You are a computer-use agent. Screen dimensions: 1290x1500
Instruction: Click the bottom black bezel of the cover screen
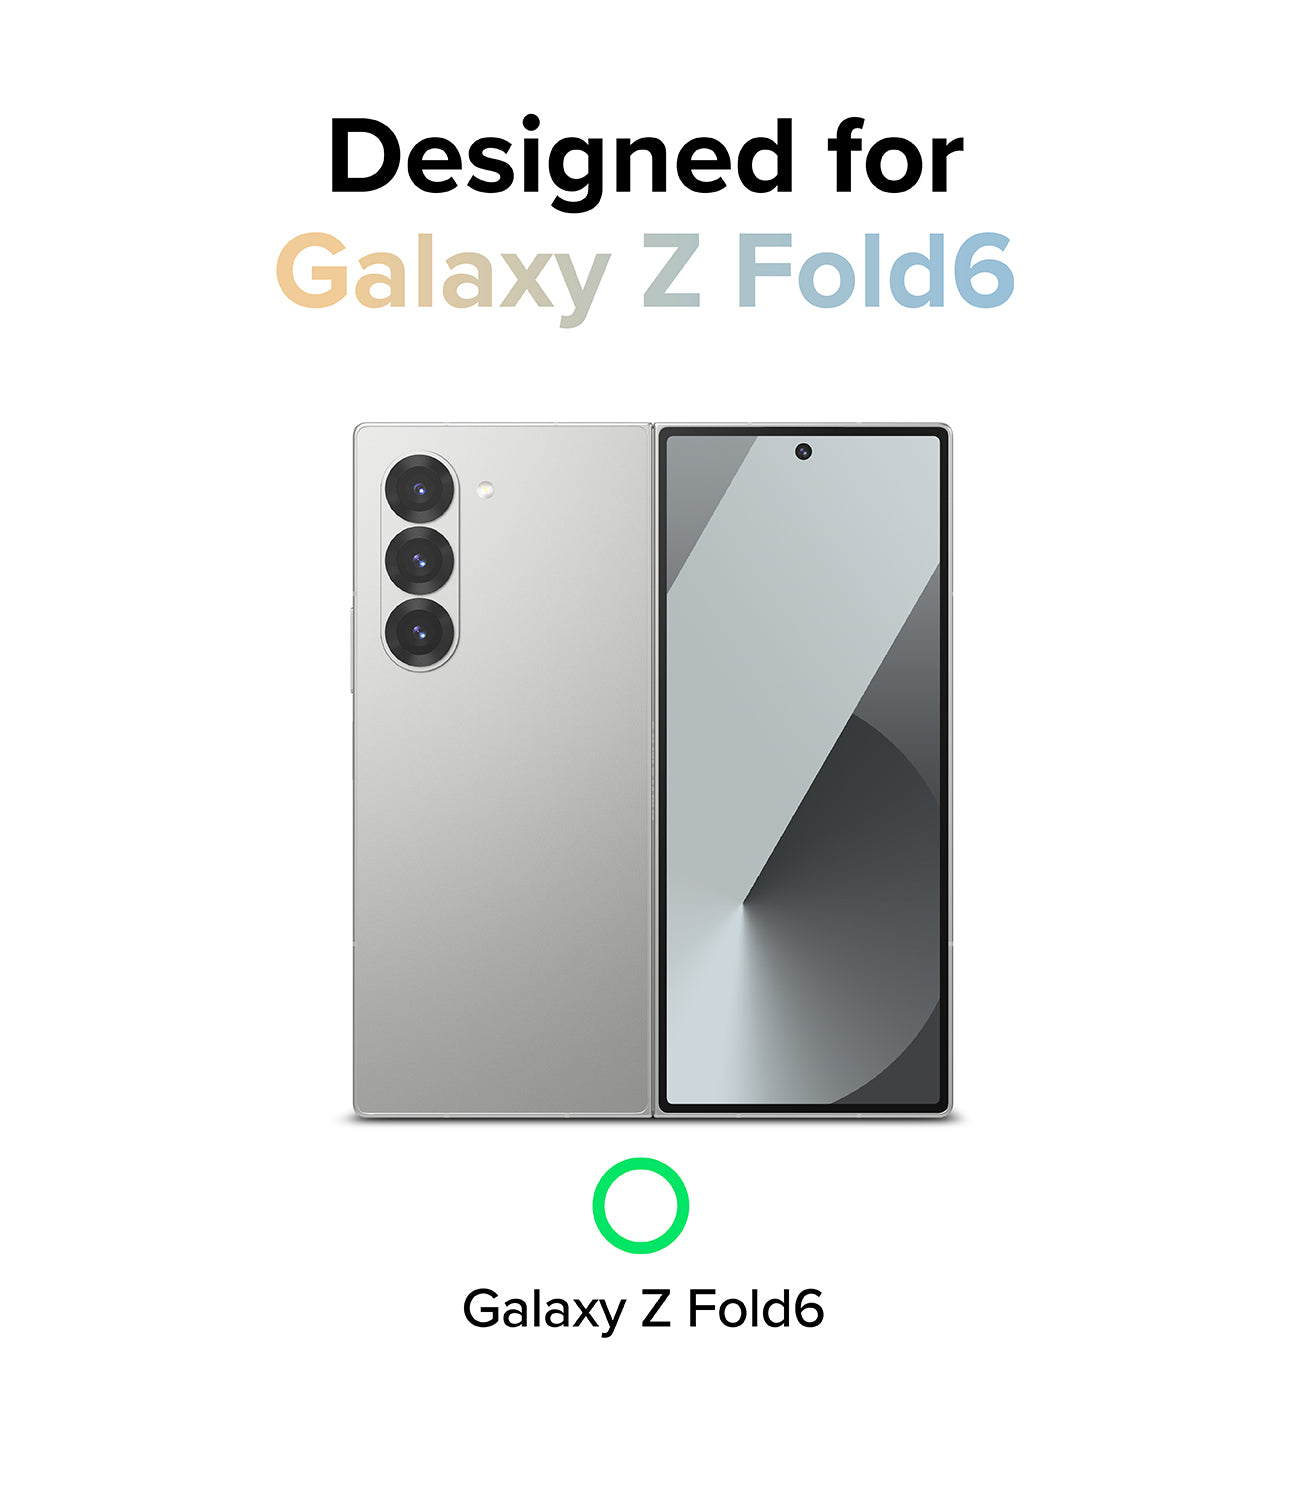click(x=803, y=1107)
